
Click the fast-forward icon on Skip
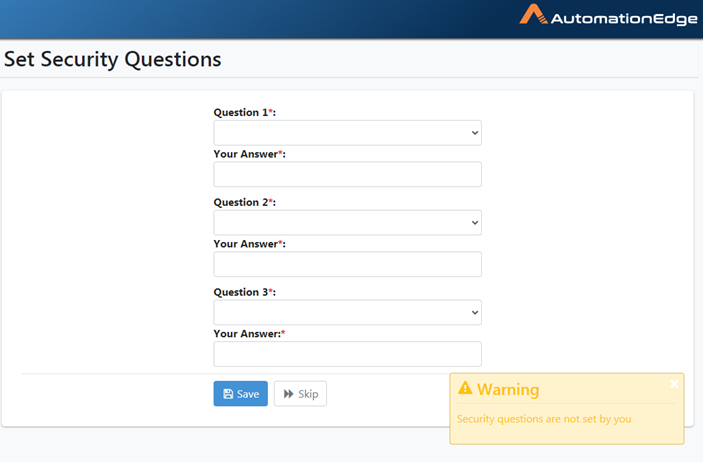click(289, 394)
